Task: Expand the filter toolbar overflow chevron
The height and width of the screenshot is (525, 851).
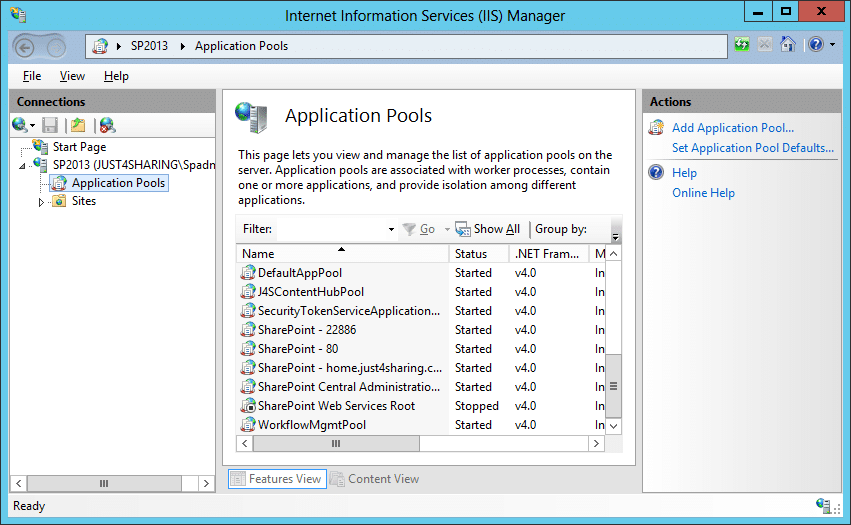Action: click(x=615, y=237)
